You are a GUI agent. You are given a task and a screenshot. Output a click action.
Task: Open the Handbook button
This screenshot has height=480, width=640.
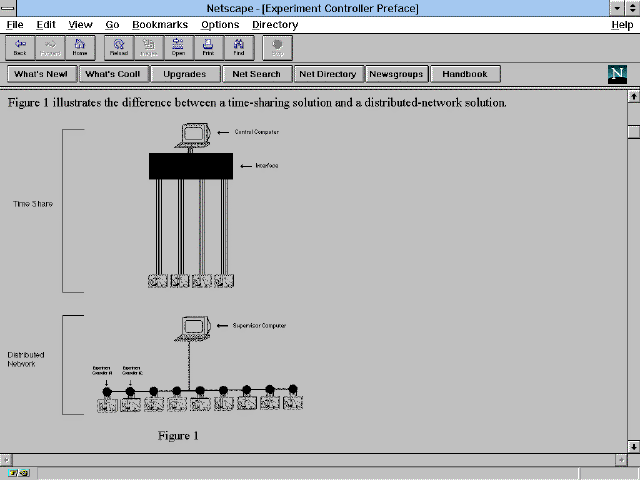pos(465,74)
